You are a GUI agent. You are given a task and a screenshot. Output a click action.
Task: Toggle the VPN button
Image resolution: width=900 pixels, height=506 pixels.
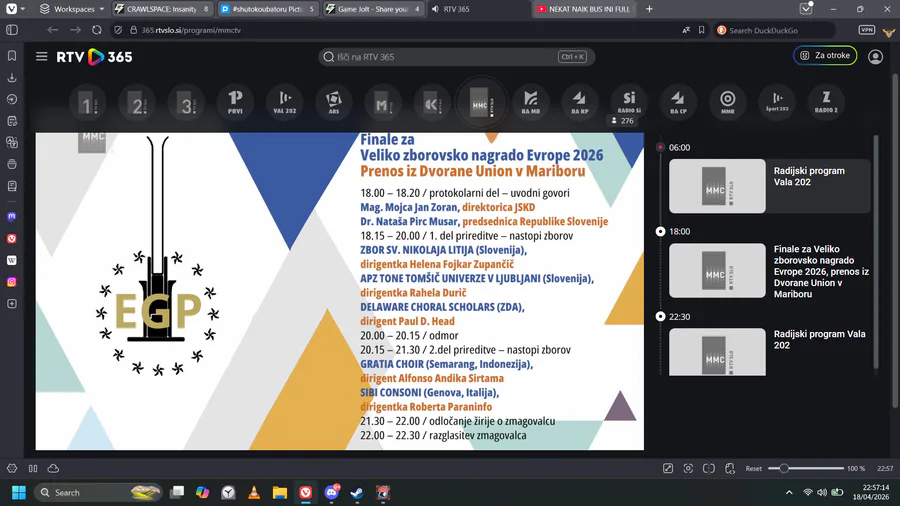(866, 30)
